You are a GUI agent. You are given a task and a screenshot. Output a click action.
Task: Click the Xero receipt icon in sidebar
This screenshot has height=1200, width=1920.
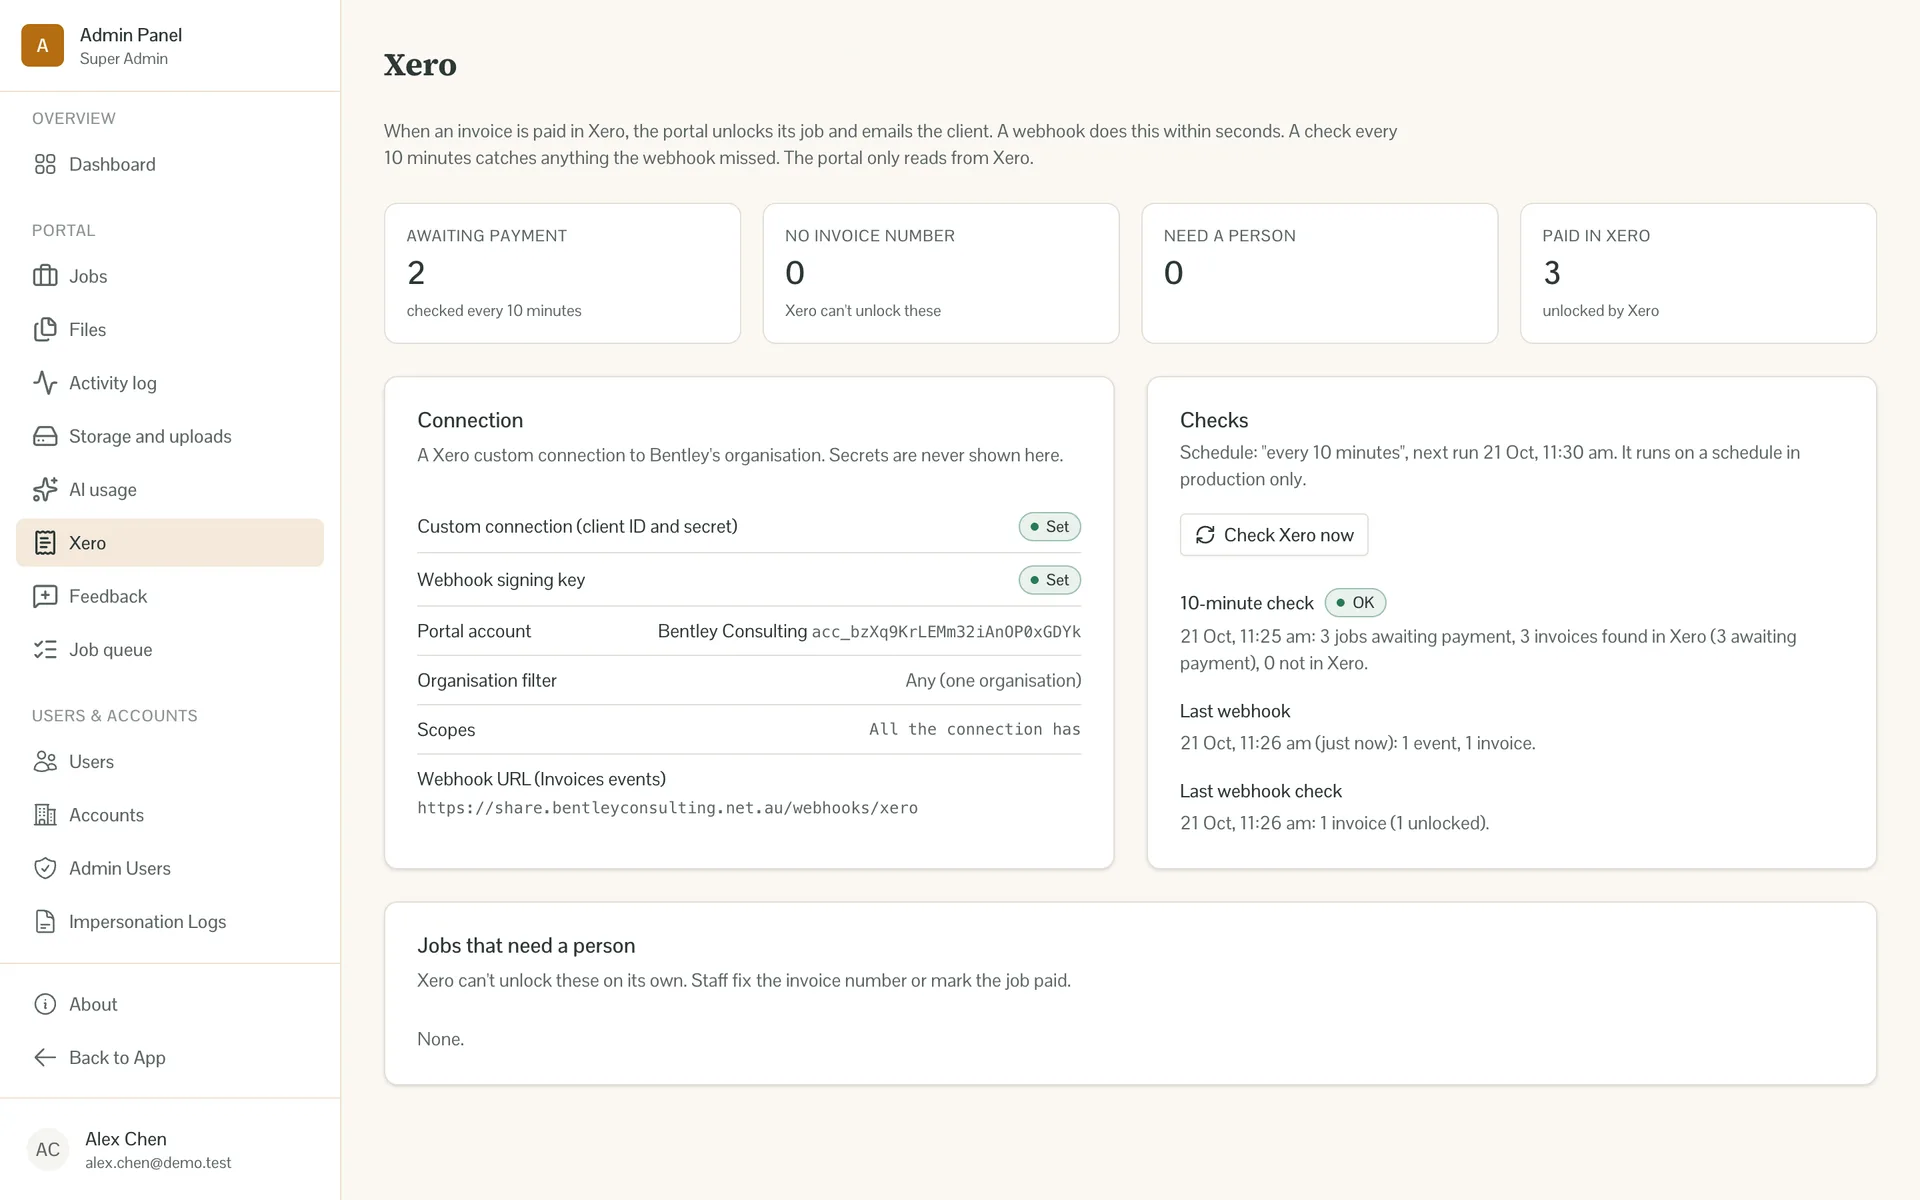coord(45,543)
